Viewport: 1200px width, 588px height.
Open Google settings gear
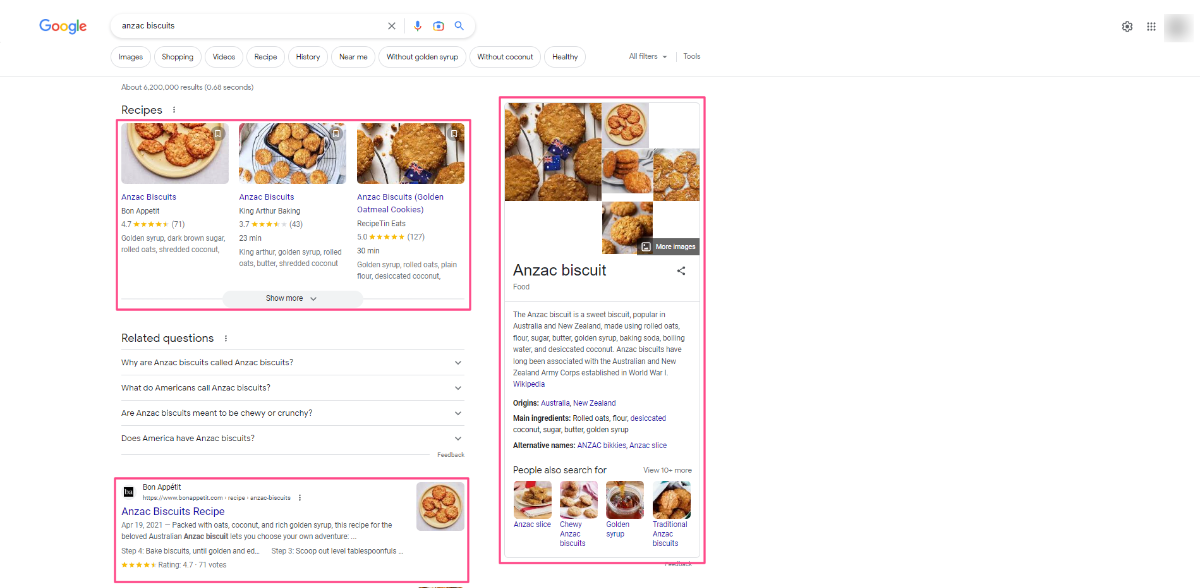[1127, 26]
